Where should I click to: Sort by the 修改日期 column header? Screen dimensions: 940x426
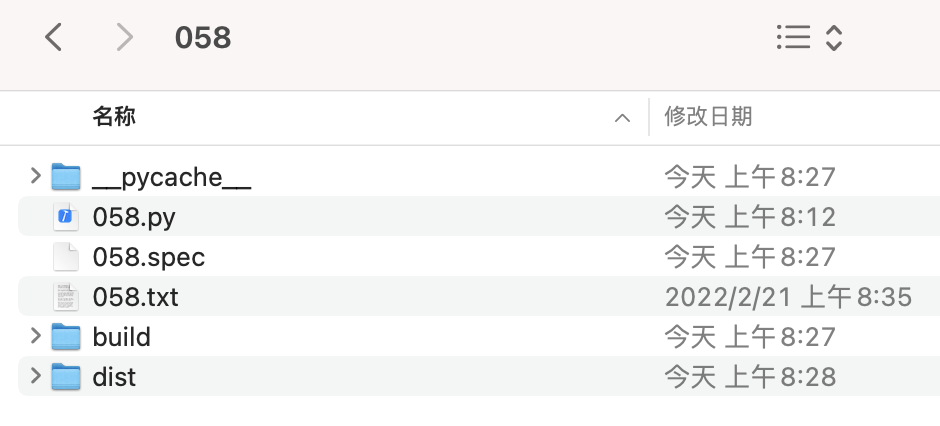coord(708,117)
